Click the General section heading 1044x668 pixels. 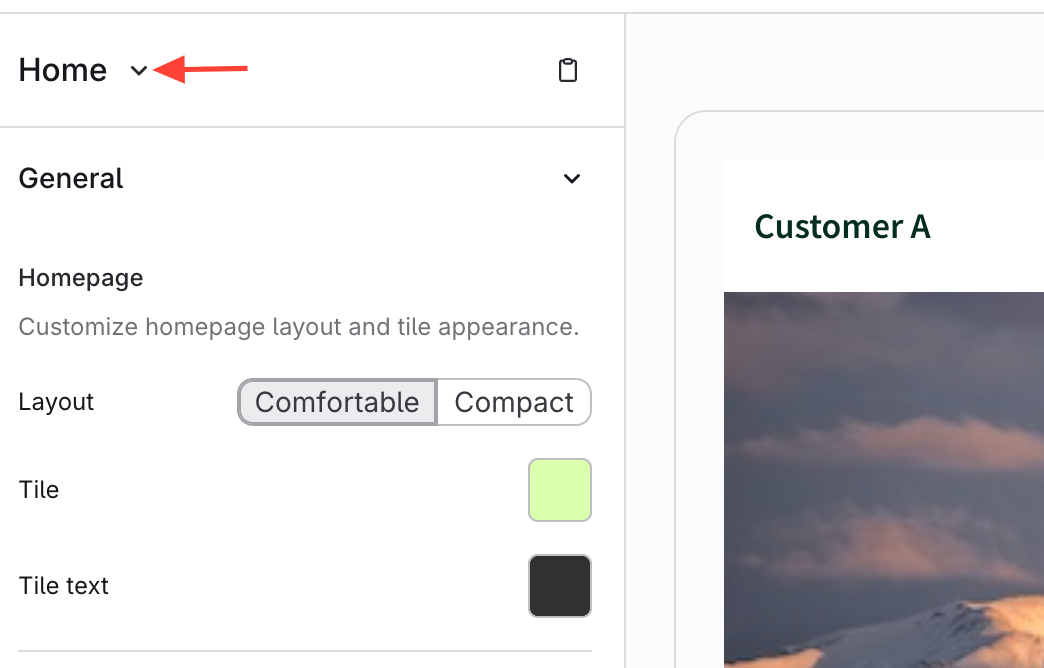(71, 179)
